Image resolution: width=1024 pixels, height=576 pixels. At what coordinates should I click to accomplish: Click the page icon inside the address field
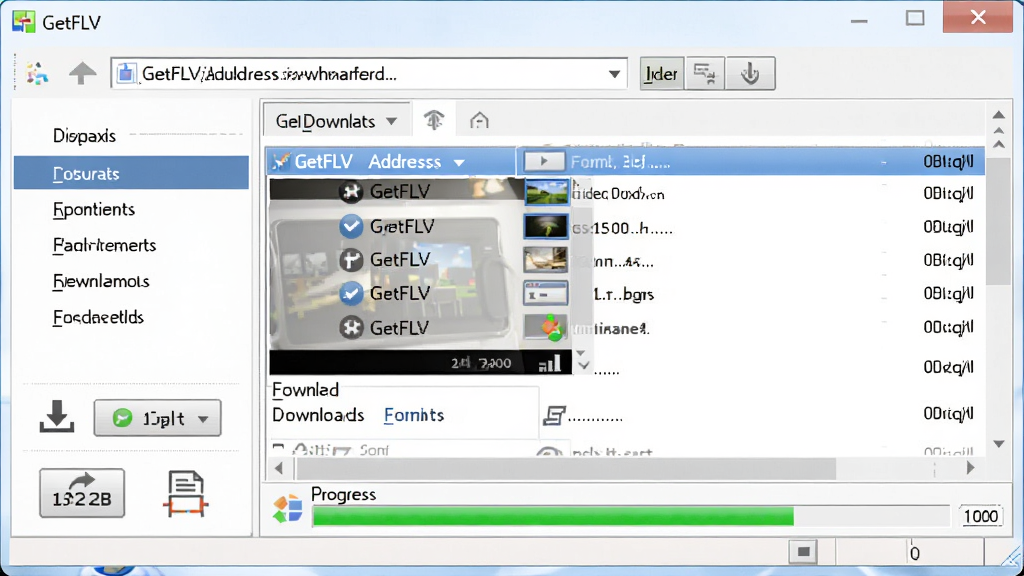(126, 74)
